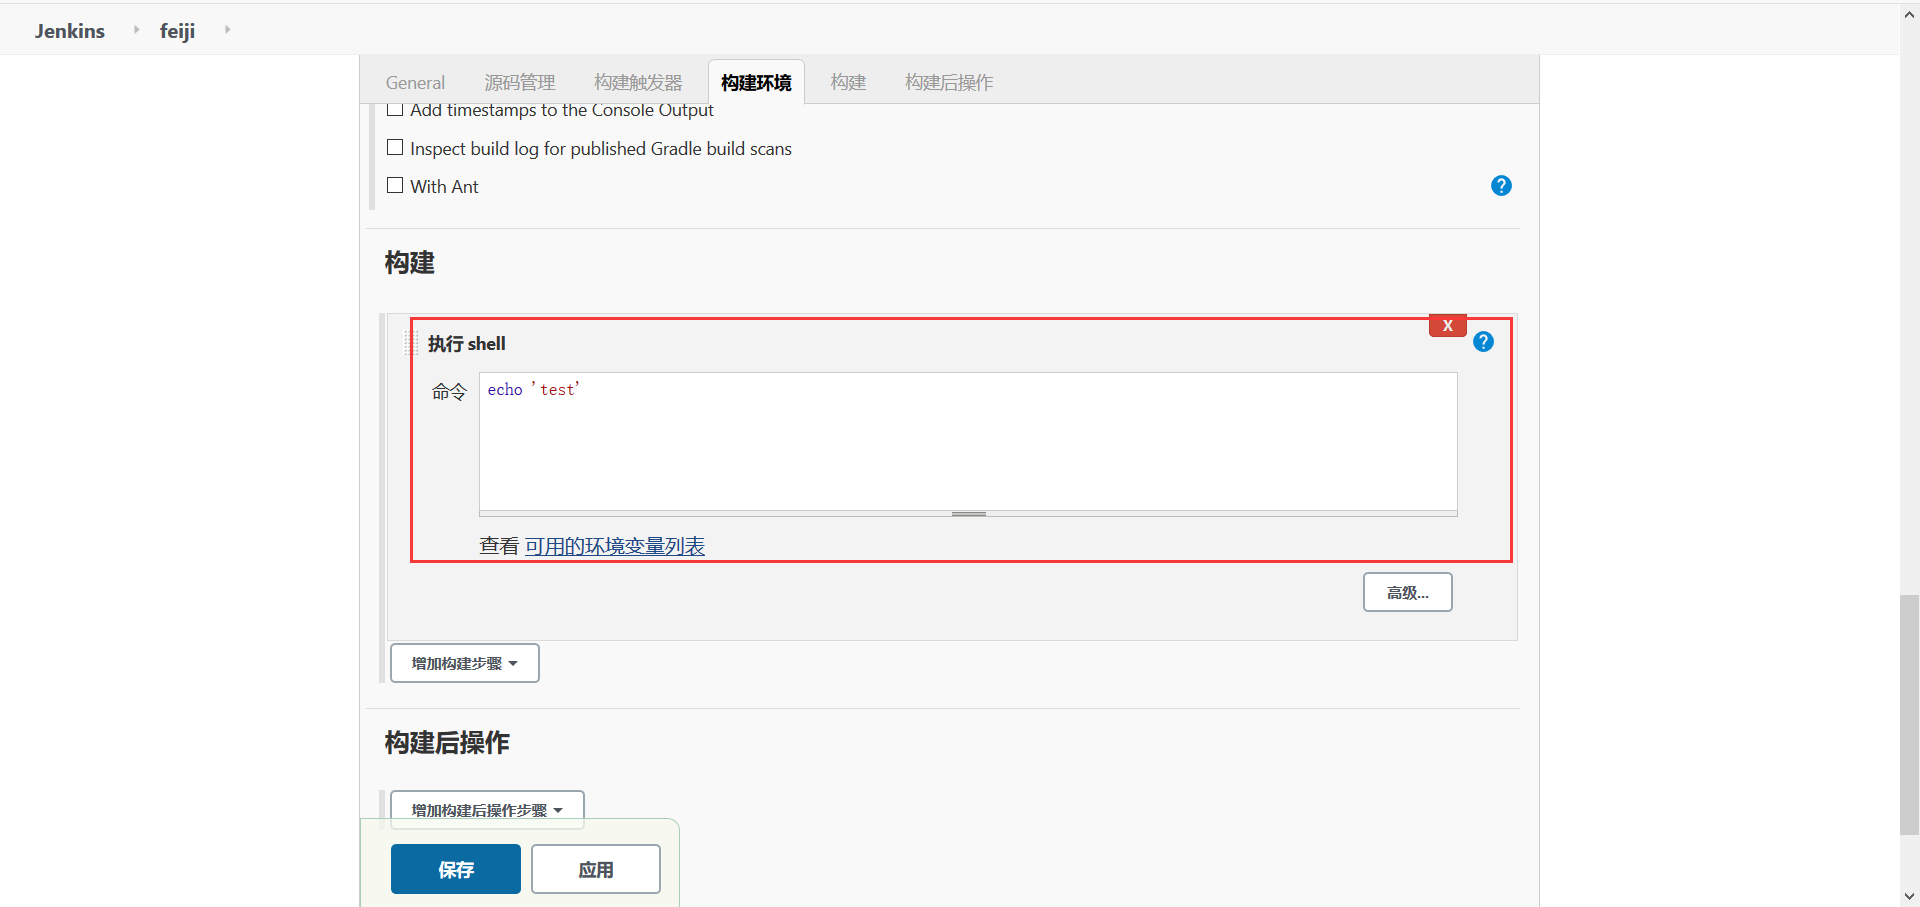This screenshot has height=907, width=1920.
Task: Switch to the General tab
Action: 415,83
